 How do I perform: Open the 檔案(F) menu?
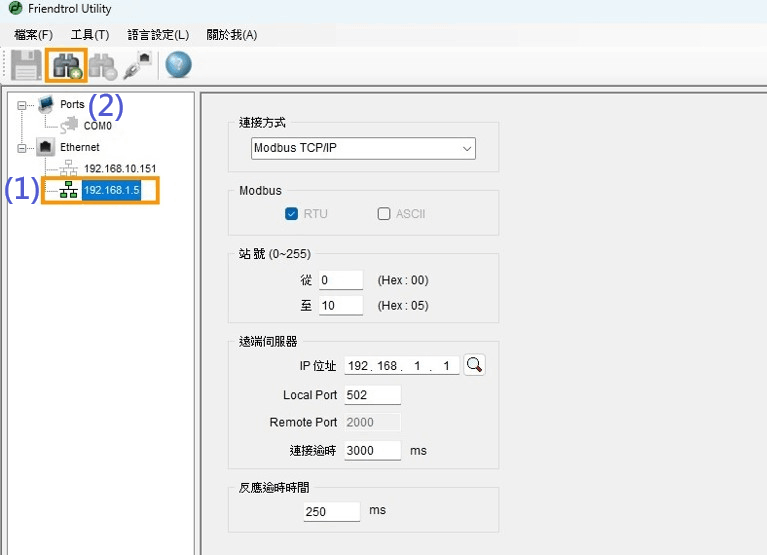pos(33,35)
